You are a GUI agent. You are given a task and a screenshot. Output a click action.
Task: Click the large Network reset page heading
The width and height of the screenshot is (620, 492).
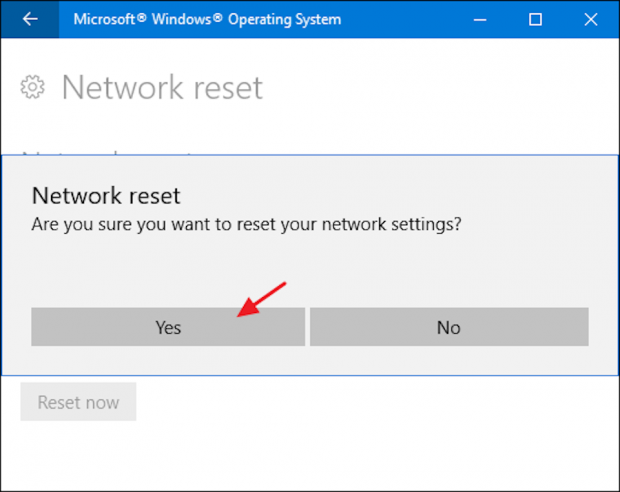tap(162, 88)
